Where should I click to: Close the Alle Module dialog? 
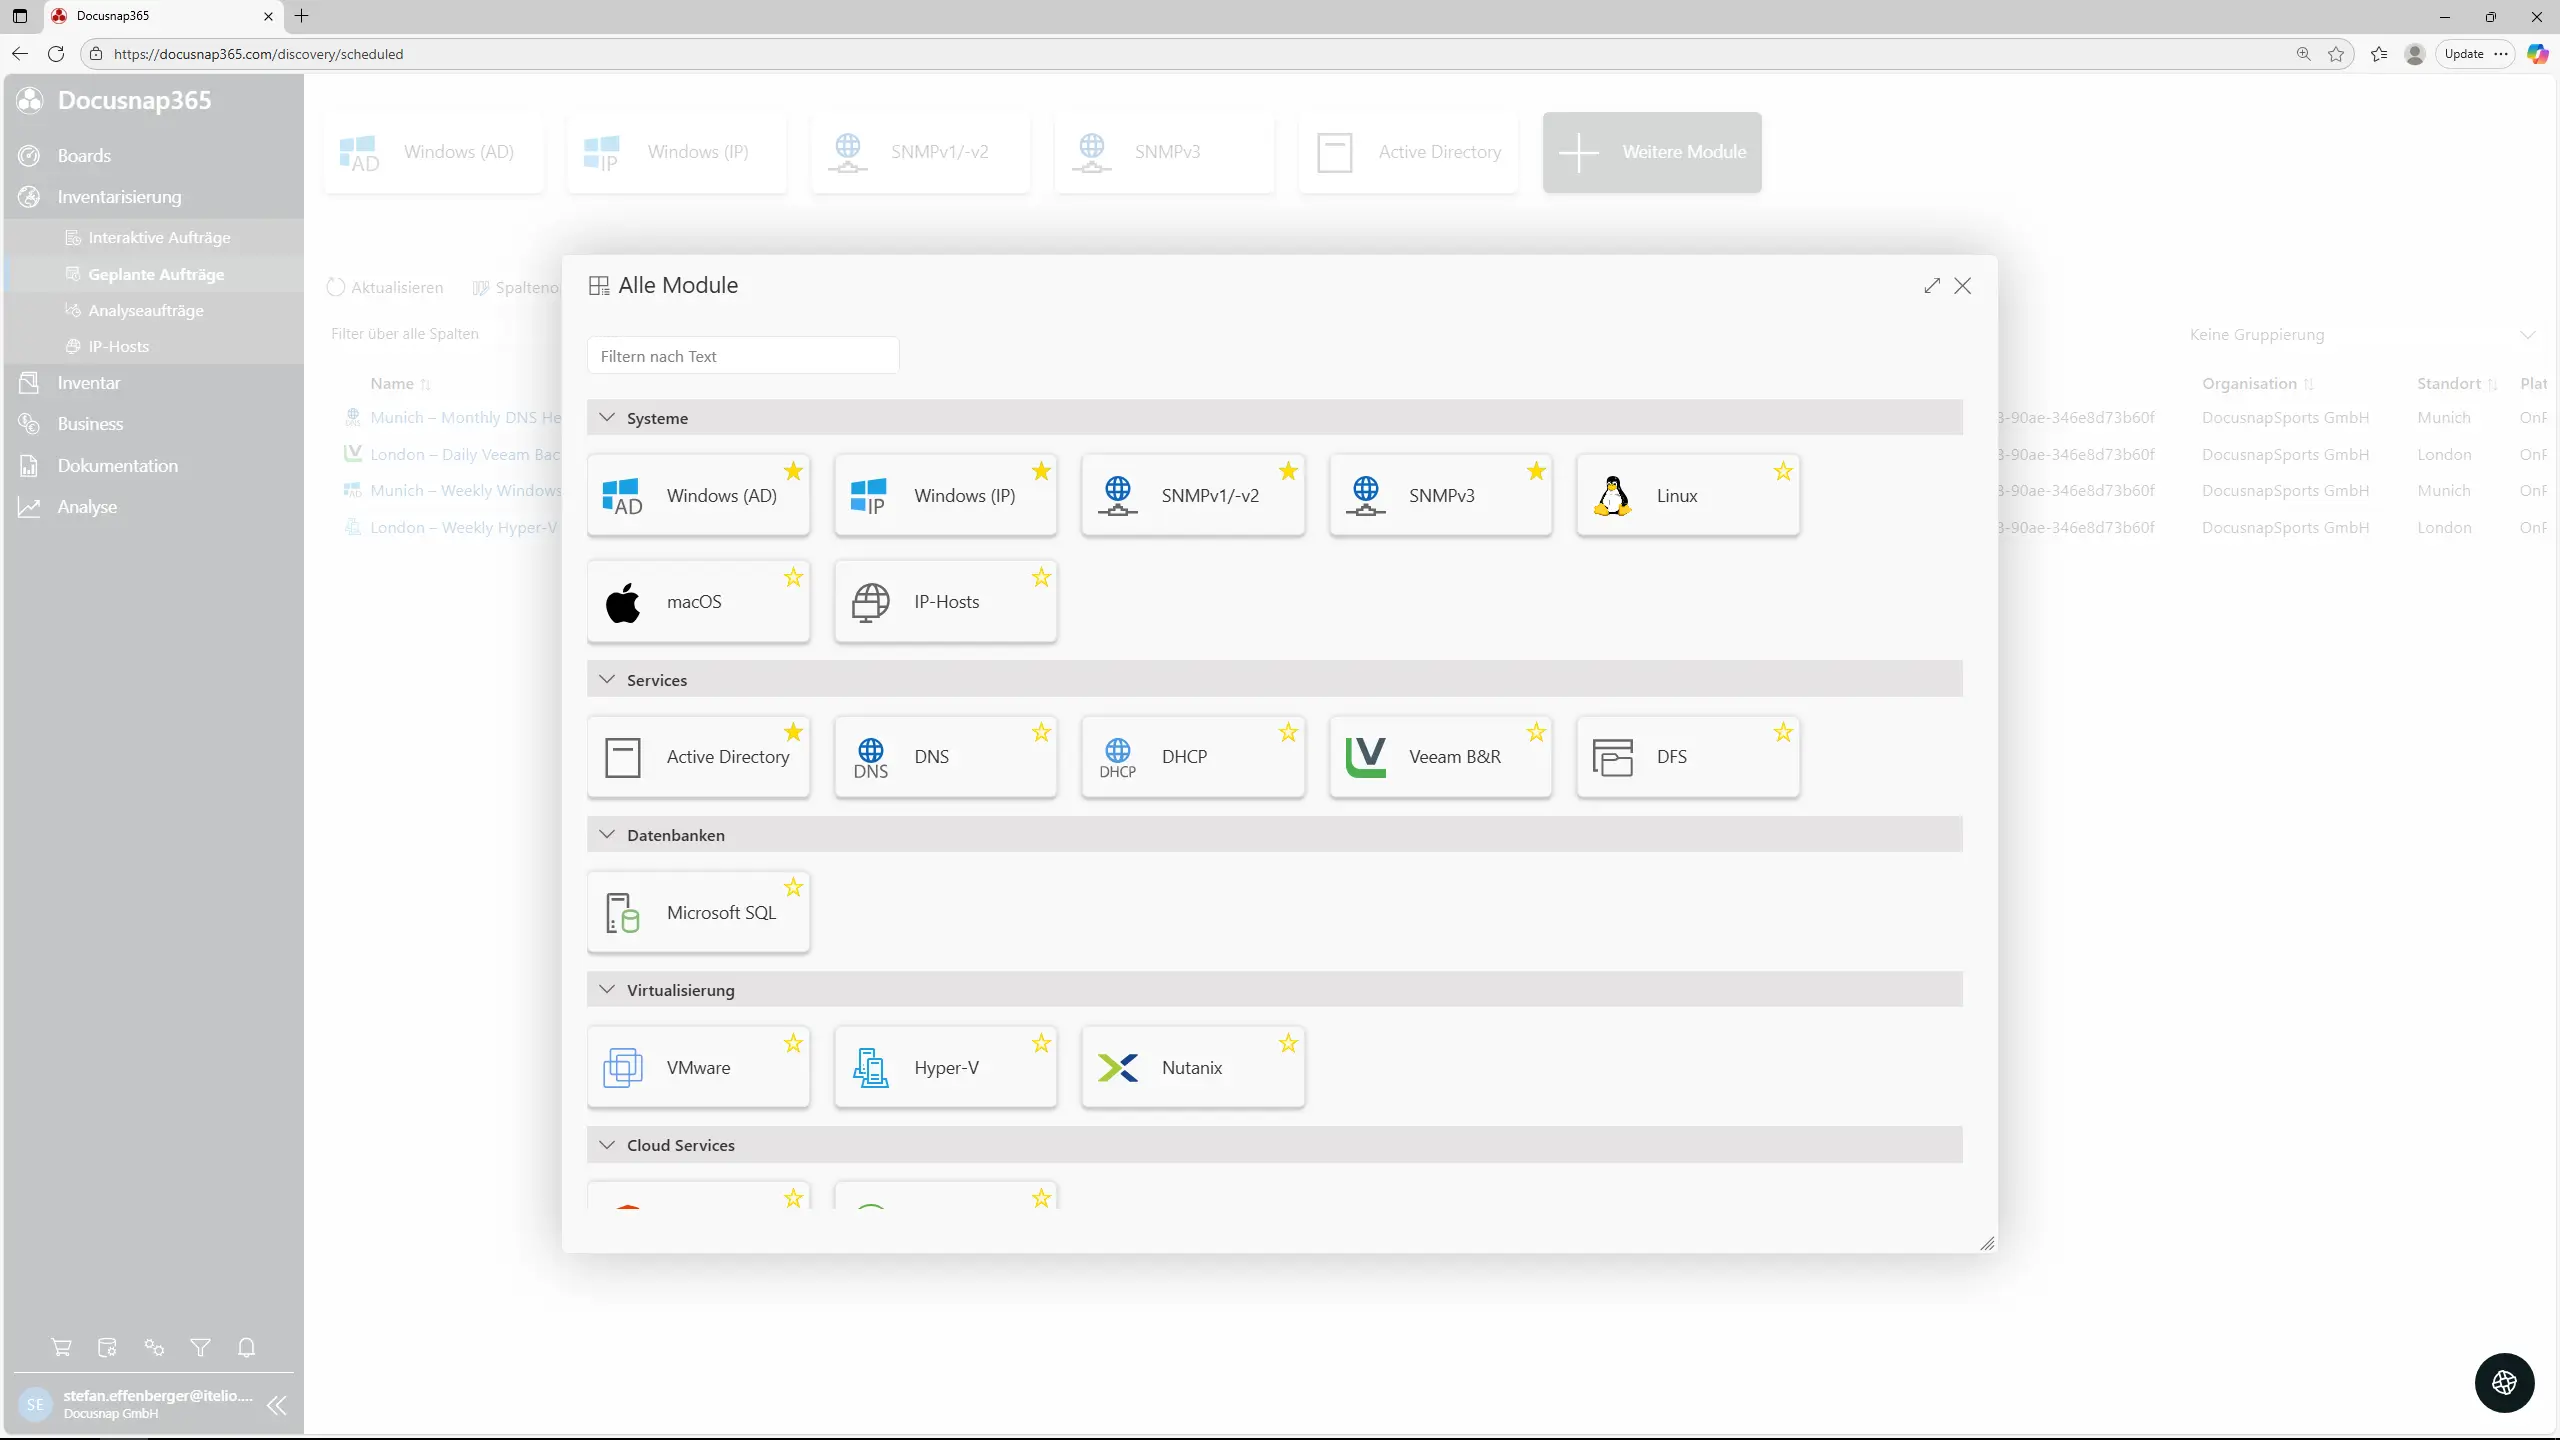pos(1963,286)
